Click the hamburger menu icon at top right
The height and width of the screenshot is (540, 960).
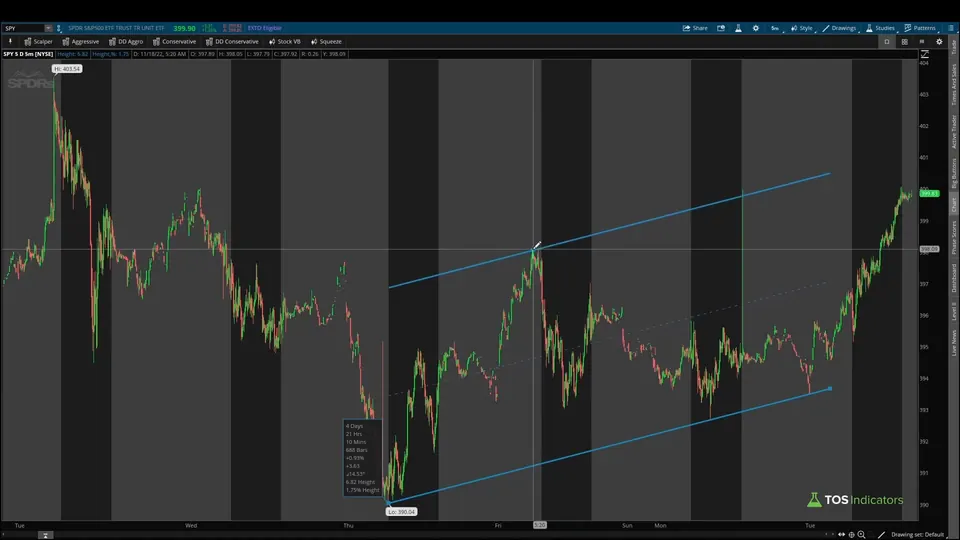pos(951,28)
